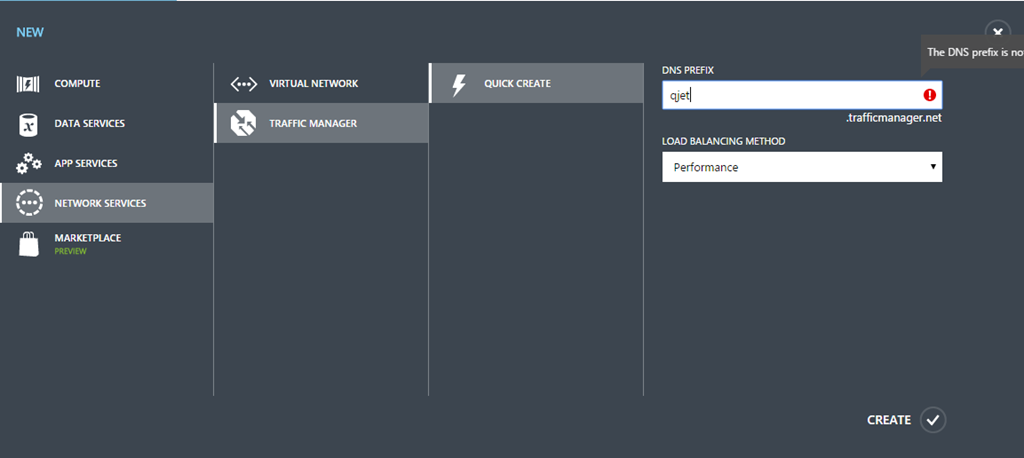
Task: Click the Virtual Network arrows icon
Action: pyautogui.click(x=243, y=84)
